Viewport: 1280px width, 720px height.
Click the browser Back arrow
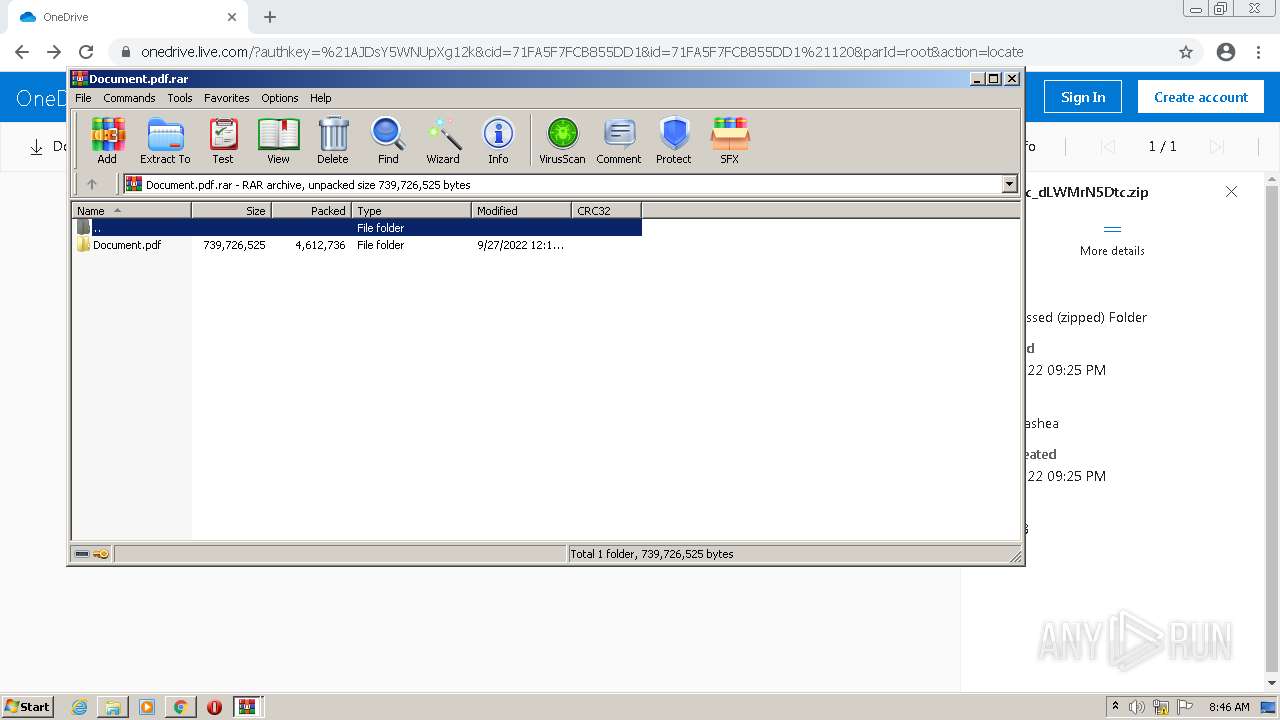[x=22, y=52]
